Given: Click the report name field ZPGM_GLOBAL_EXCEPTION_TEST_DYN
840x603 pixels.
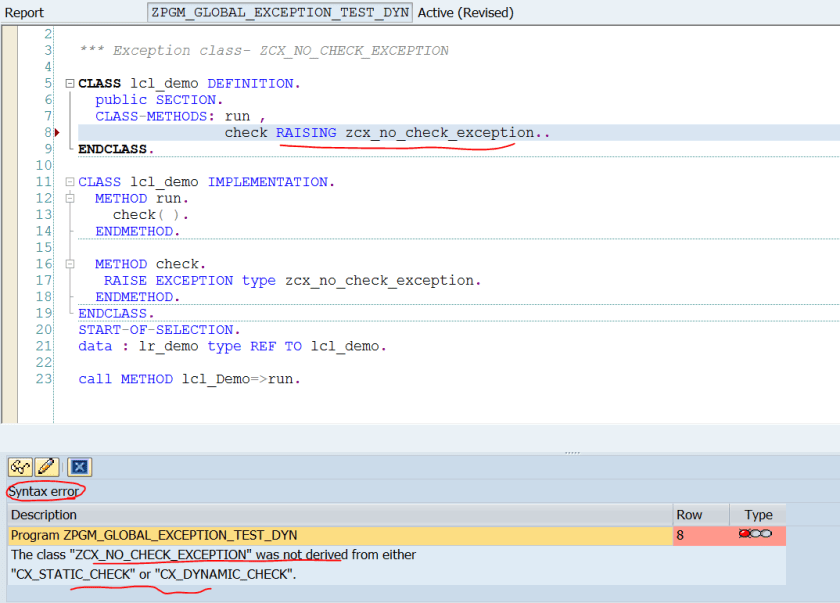Looking at the screenshot, I should tap(279, 12).
